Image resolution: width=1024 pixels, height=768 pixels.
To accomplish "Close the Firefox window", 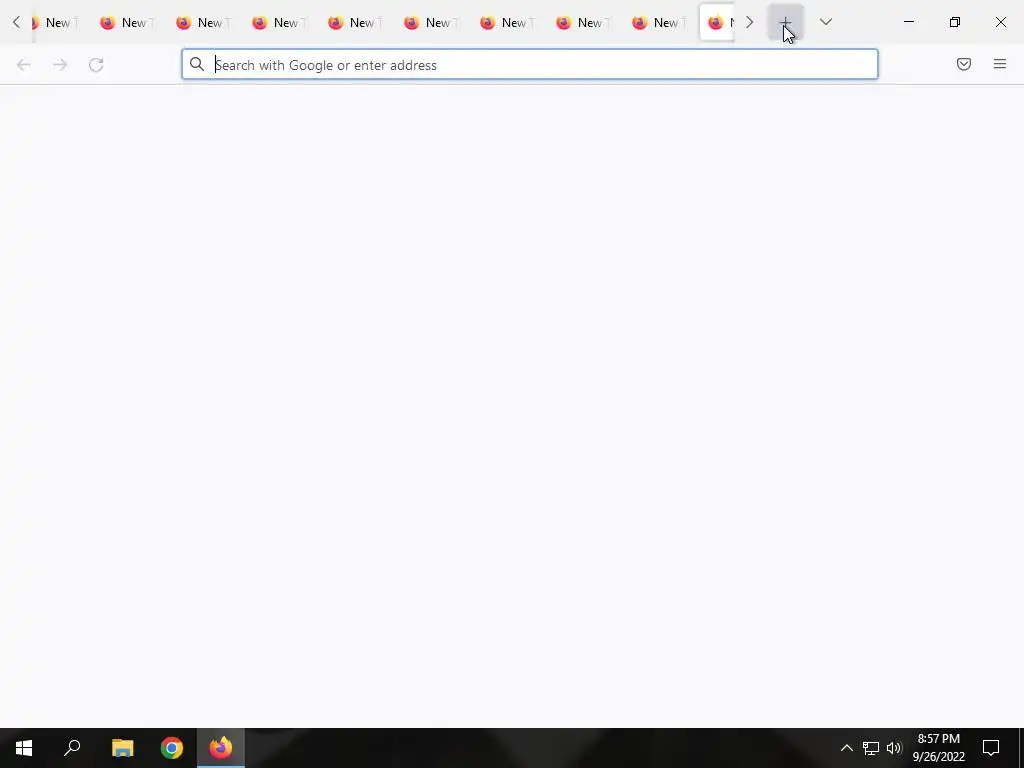I will pyautogui.click(x=1000, y=22).
